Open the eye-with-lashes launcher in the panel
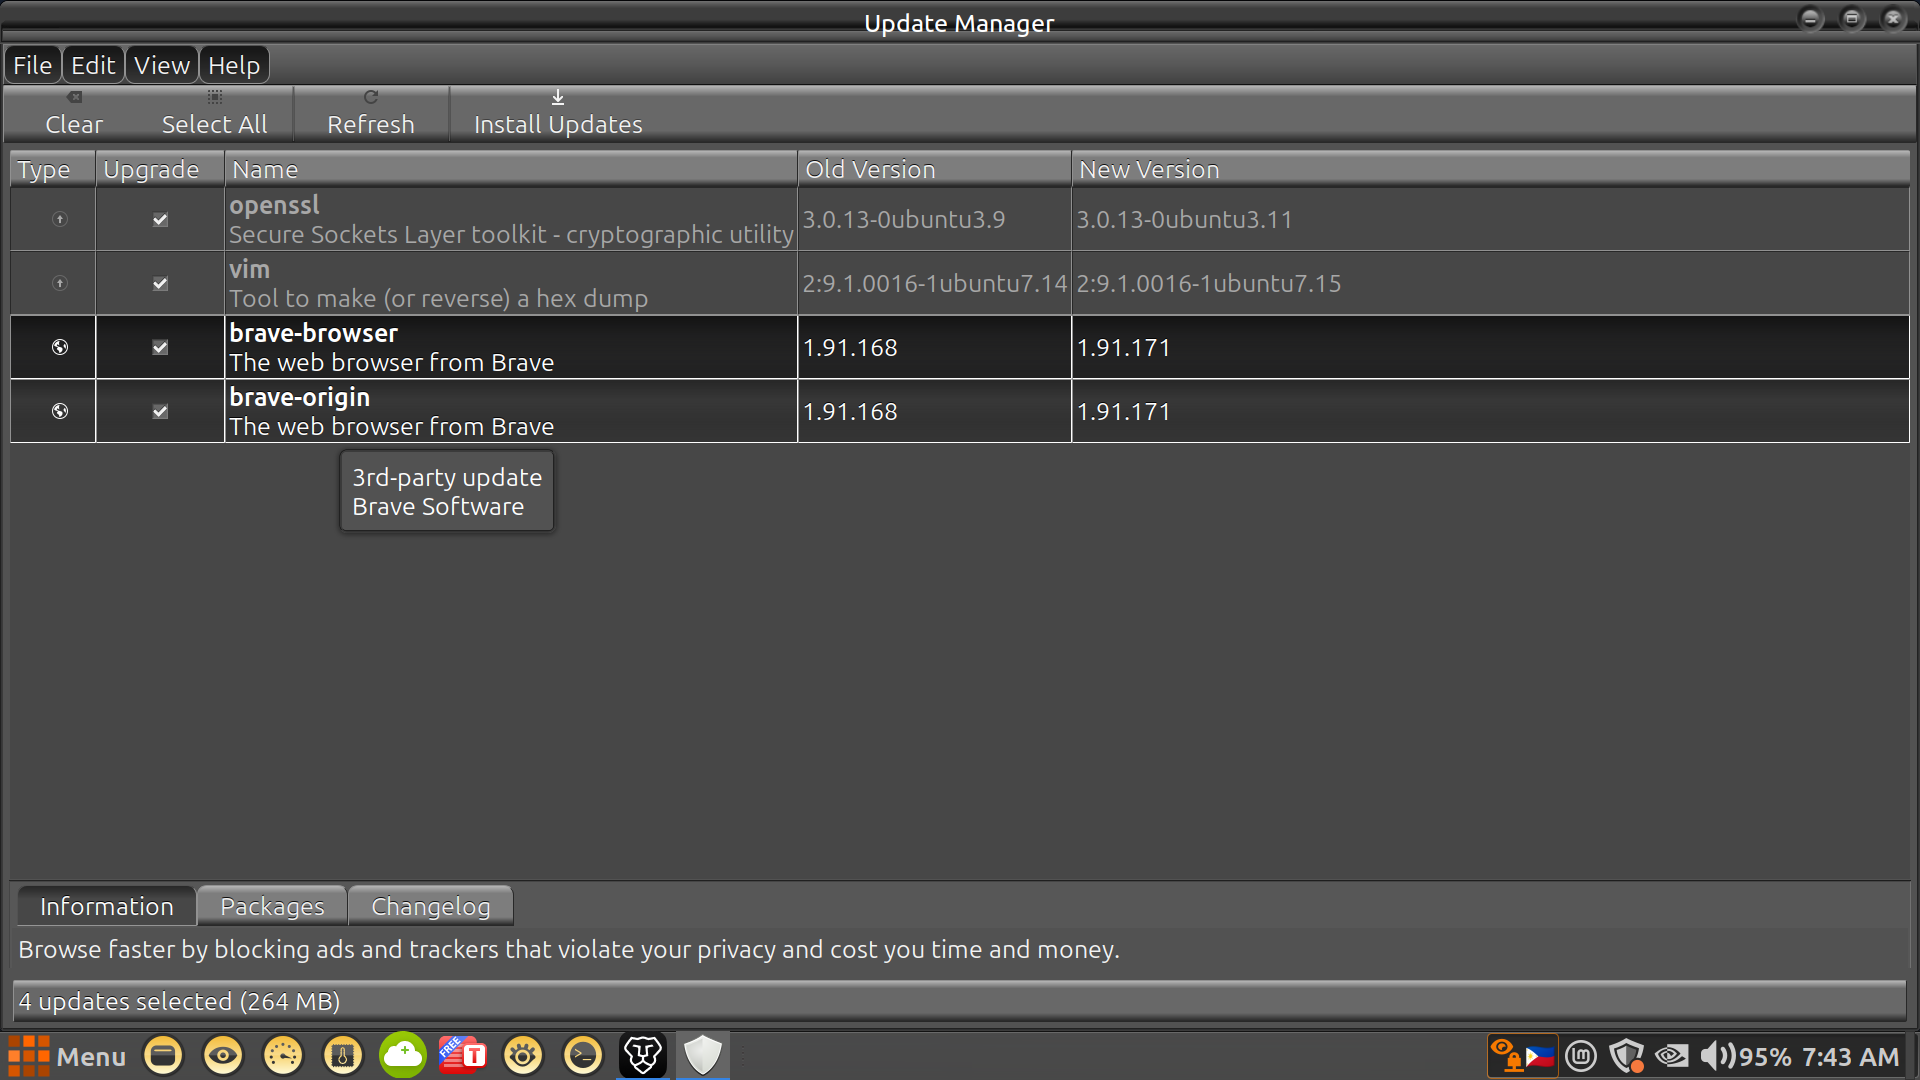This screenshot has width=1920, height=1080. (x=523, y=1055)
